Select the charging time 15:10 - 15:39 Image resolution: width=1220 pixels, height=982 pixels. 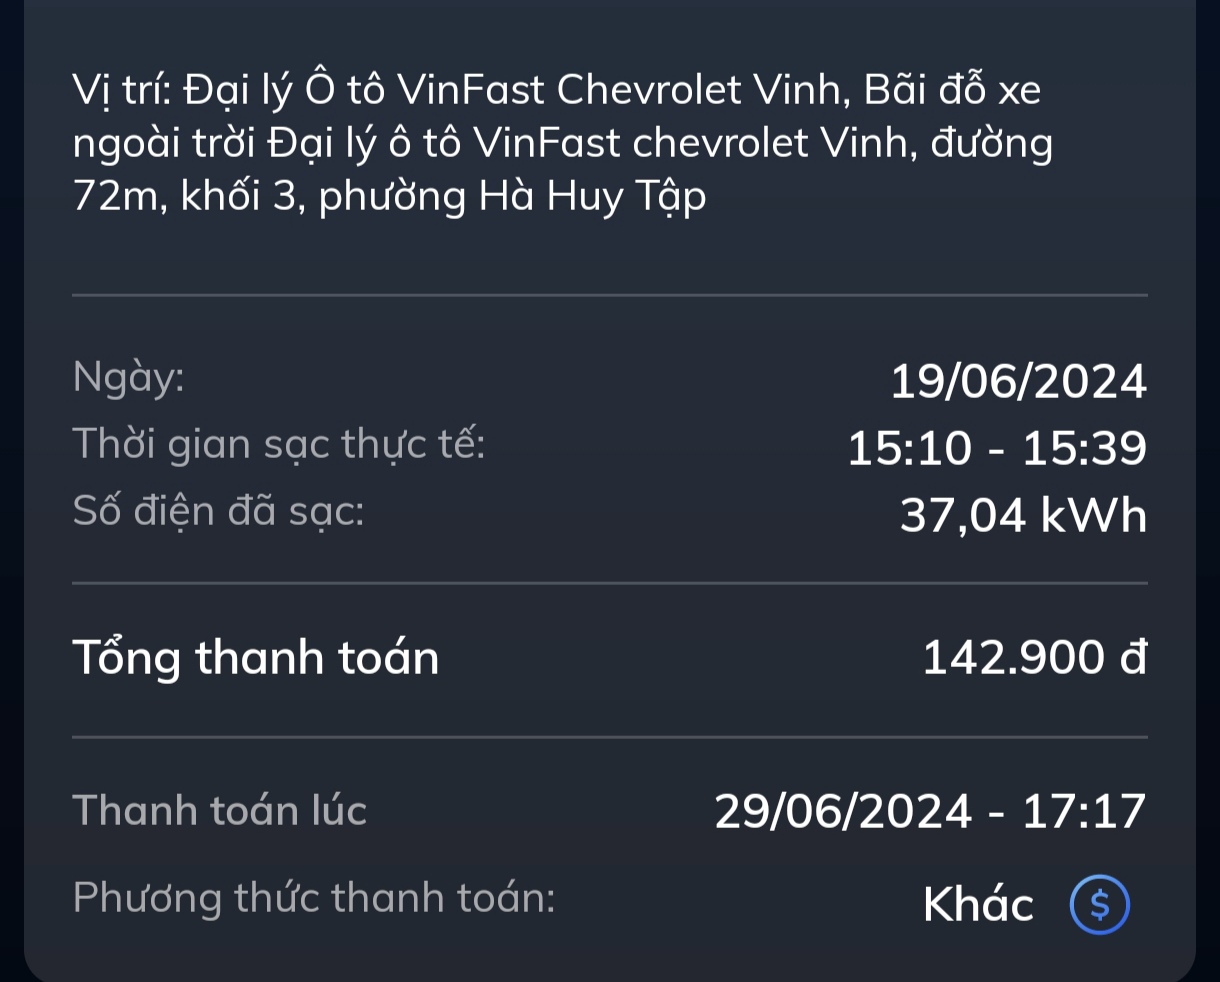click(996, 449)
